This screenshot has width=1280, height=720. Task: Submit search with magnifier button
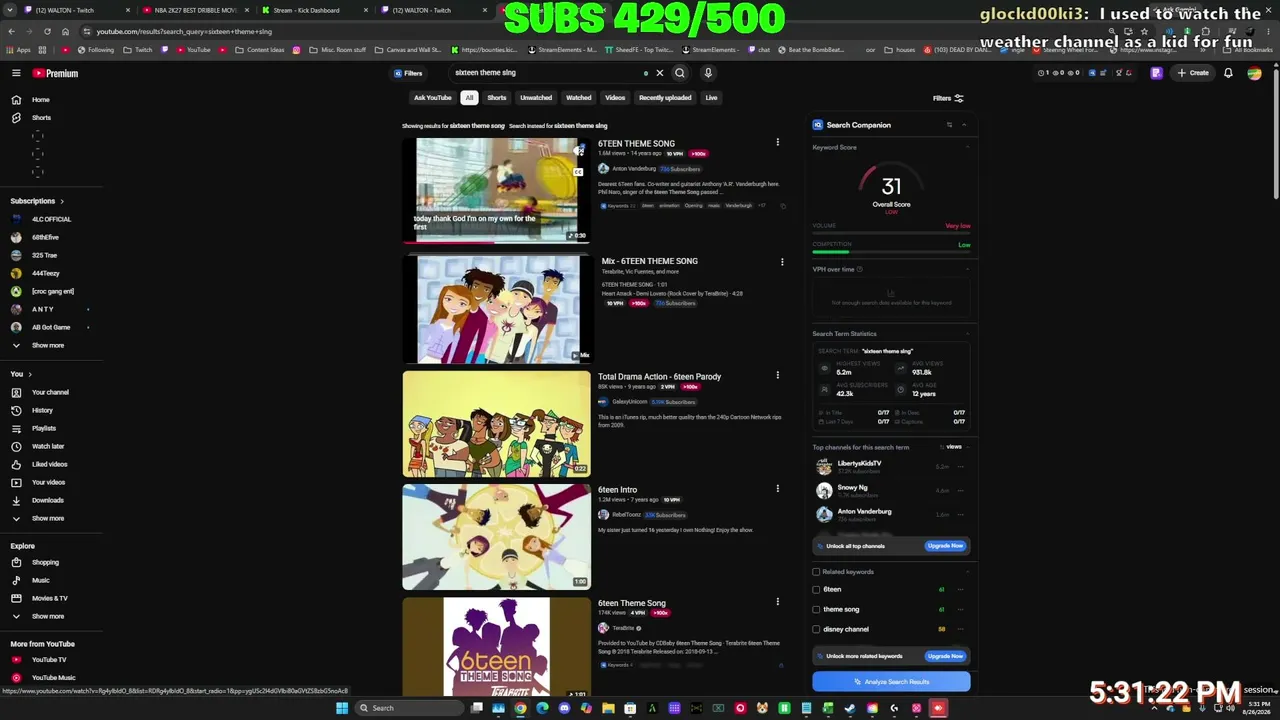(680, 73)
